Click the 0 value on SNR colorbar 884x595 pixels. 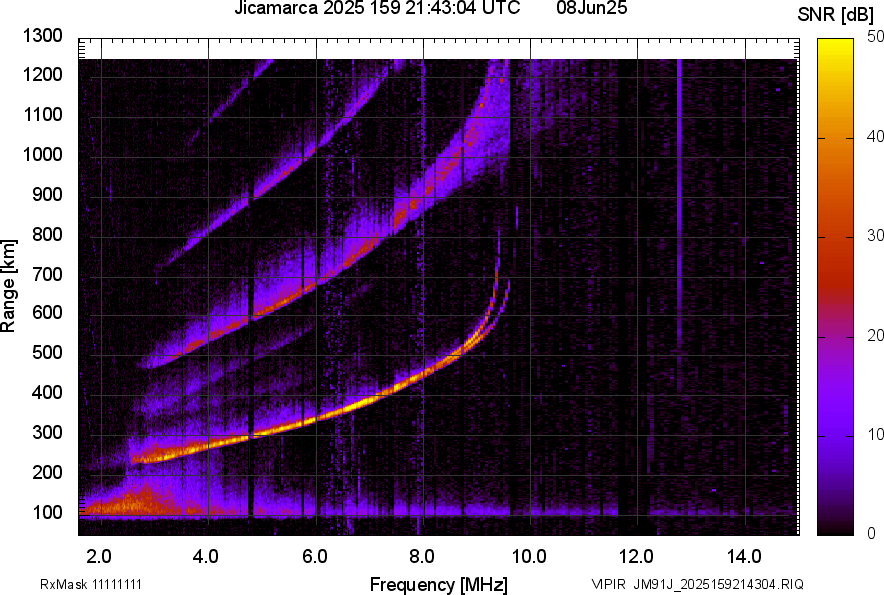coord(872,532)
